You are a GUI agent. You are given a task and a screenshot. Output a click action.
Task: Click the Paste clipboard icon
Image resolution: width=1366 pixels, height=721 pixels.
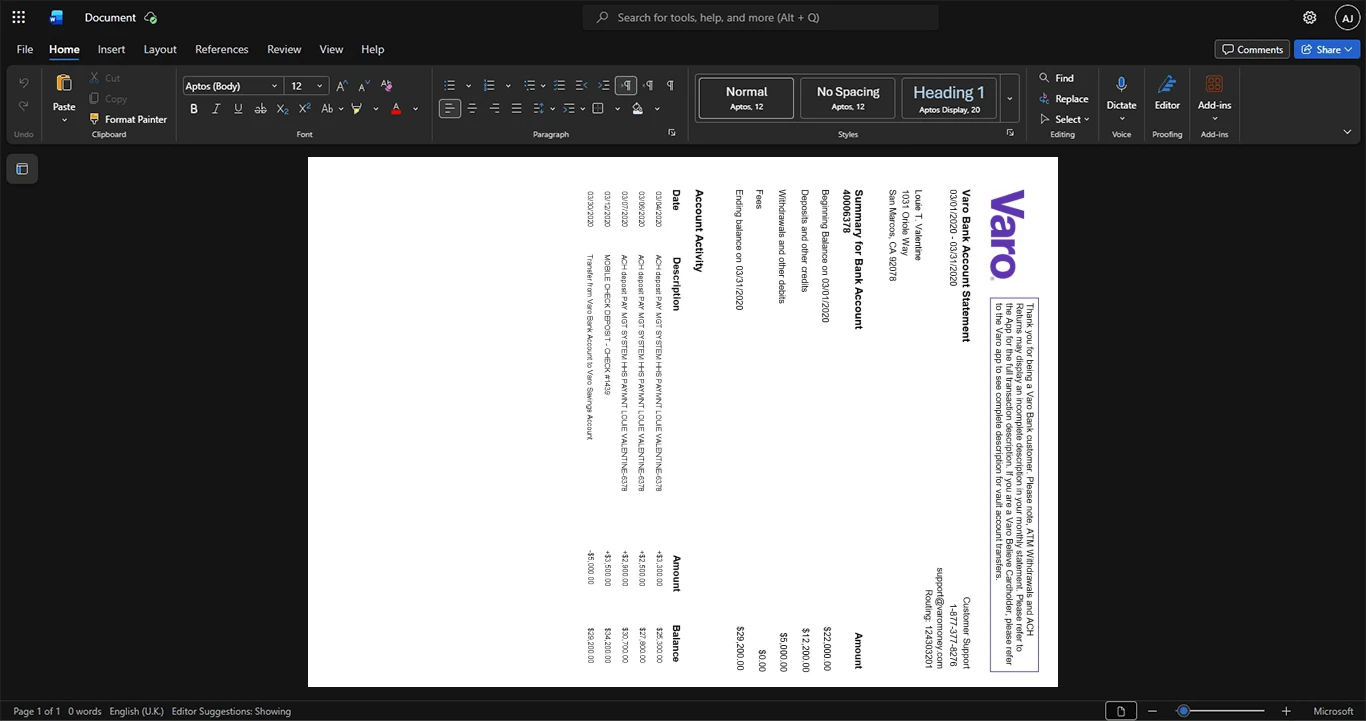(64, 84)
